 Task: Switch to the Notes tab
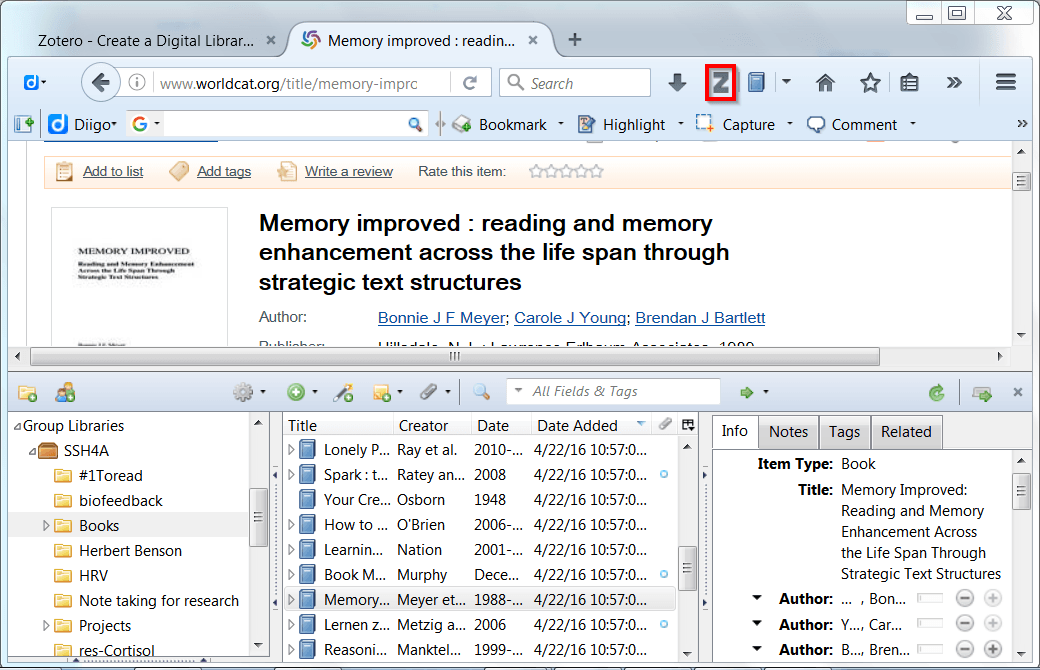pos(788,432)
